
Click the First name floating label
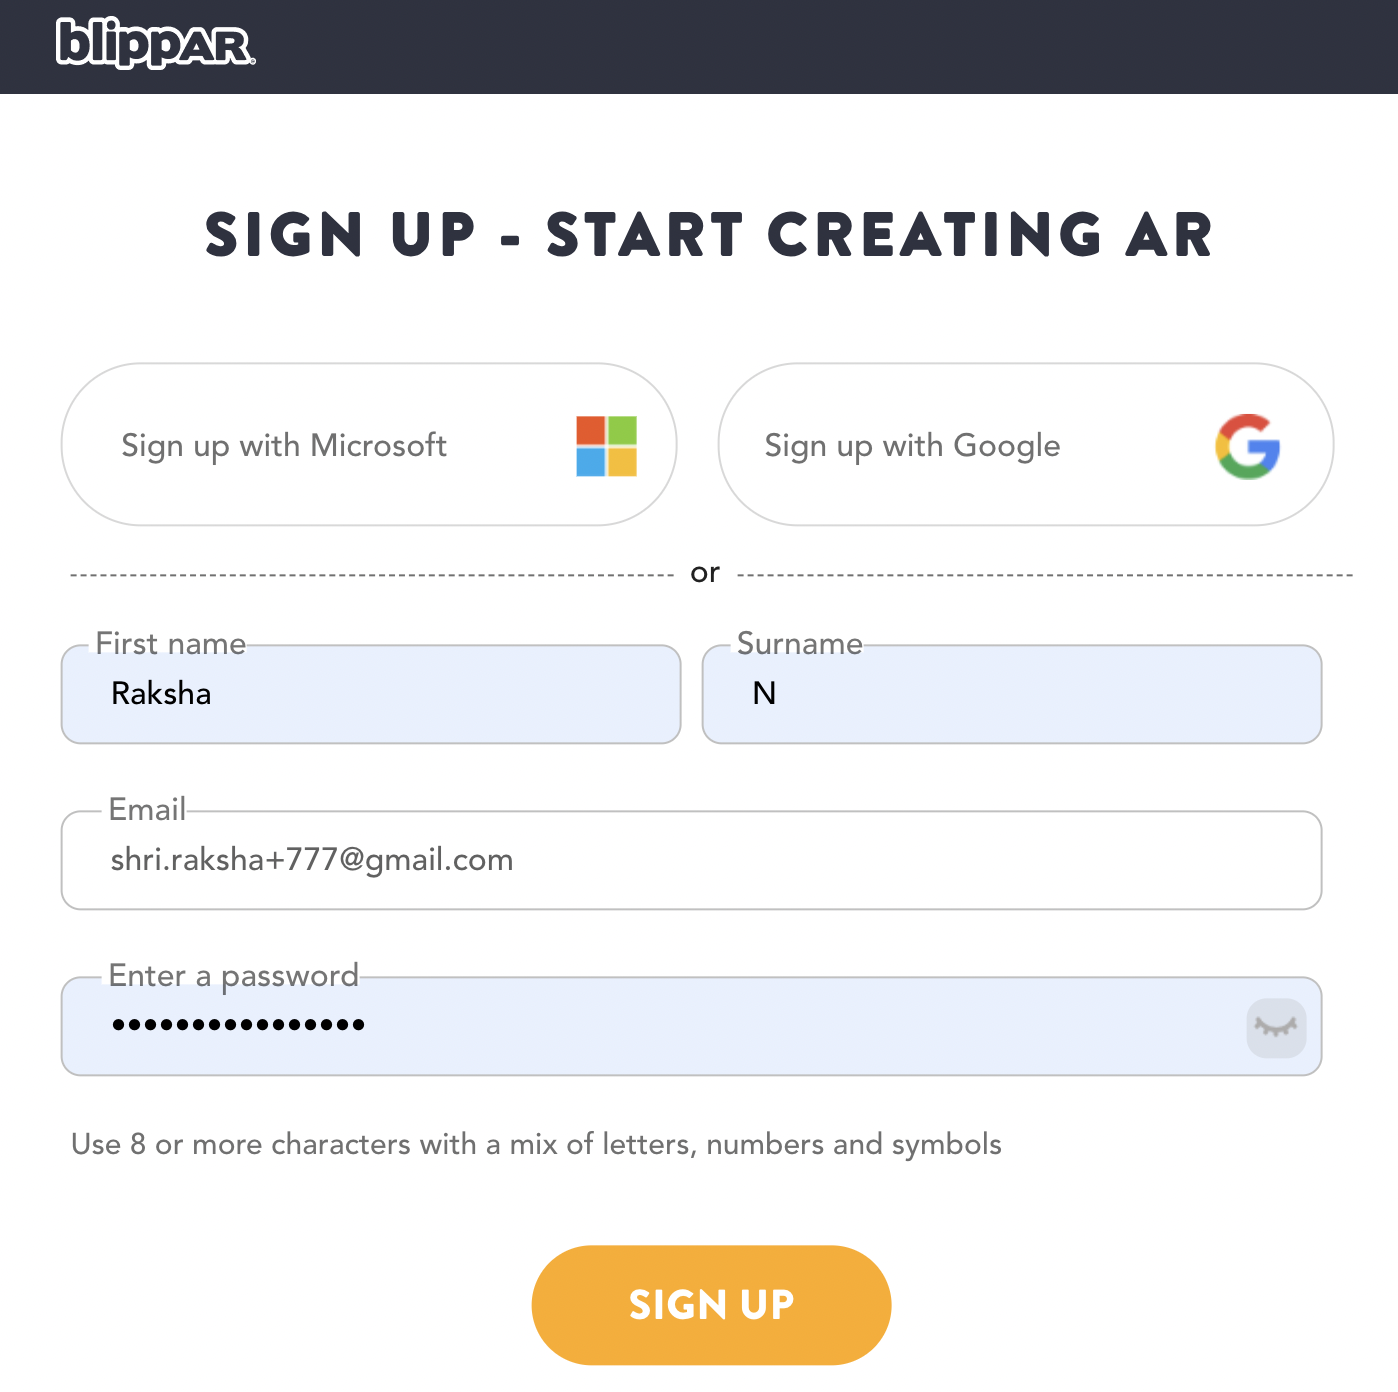171,643
